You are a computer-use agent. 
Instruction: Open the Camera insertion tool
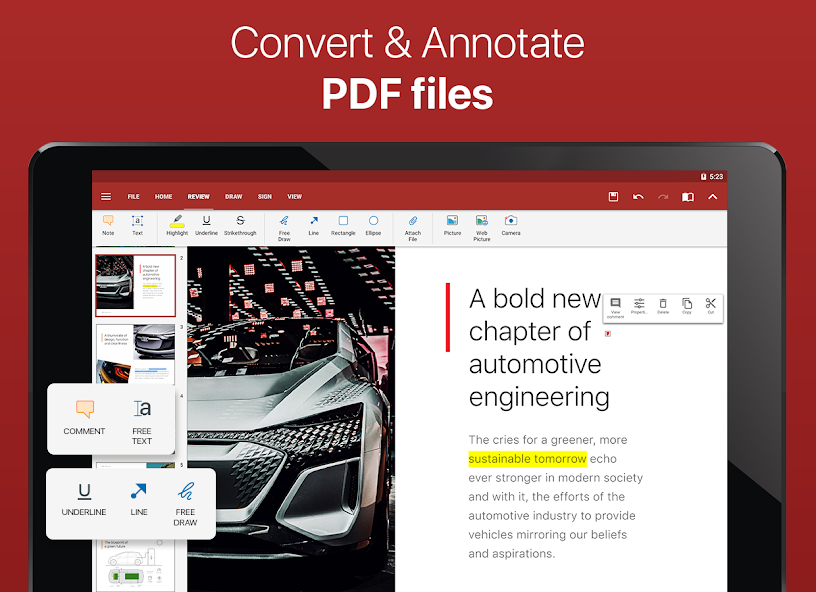click(511, 225)
